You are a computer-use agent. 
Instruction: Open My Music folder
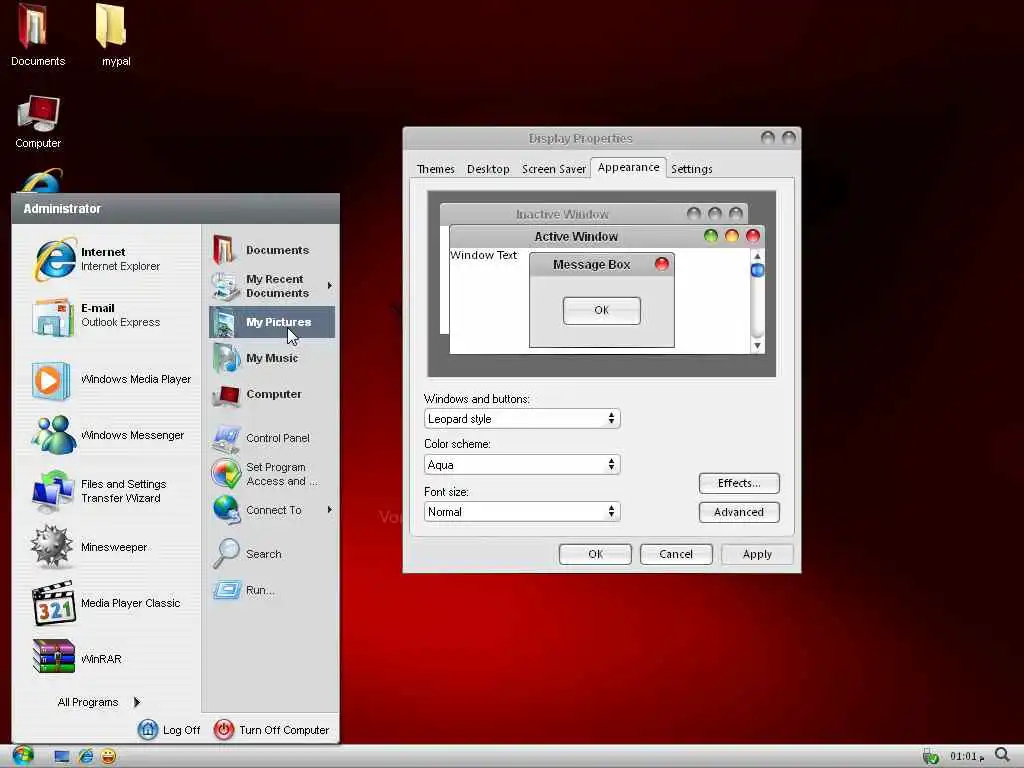272,358
